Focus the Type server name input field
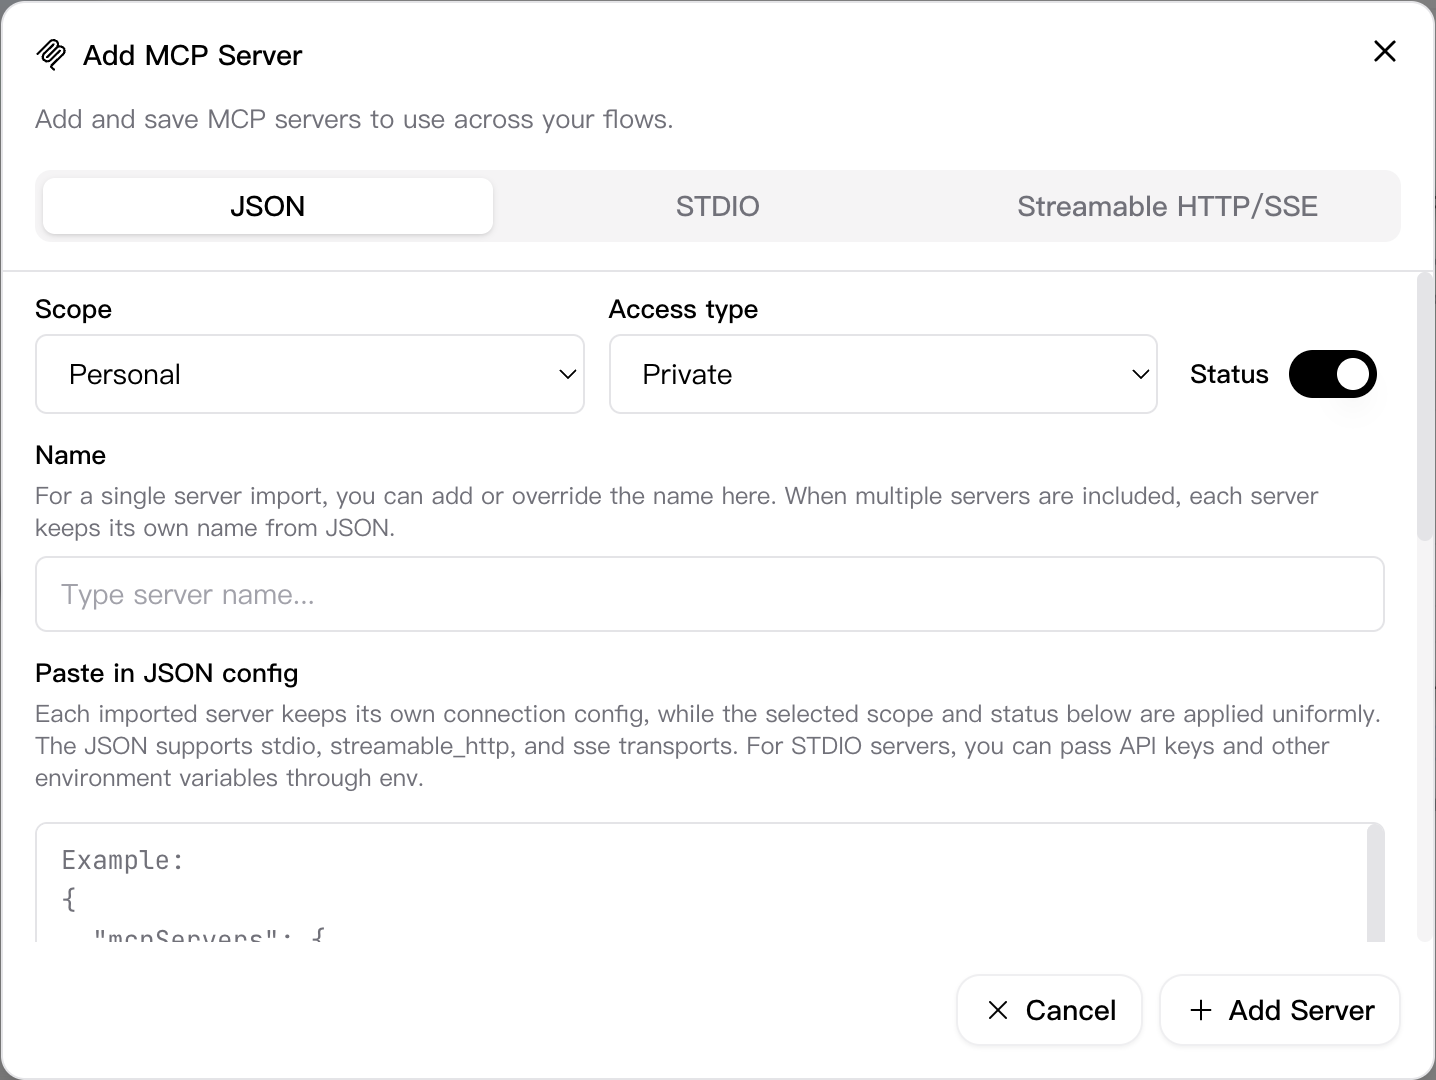 pyautogui.click(x=710, y=594)
